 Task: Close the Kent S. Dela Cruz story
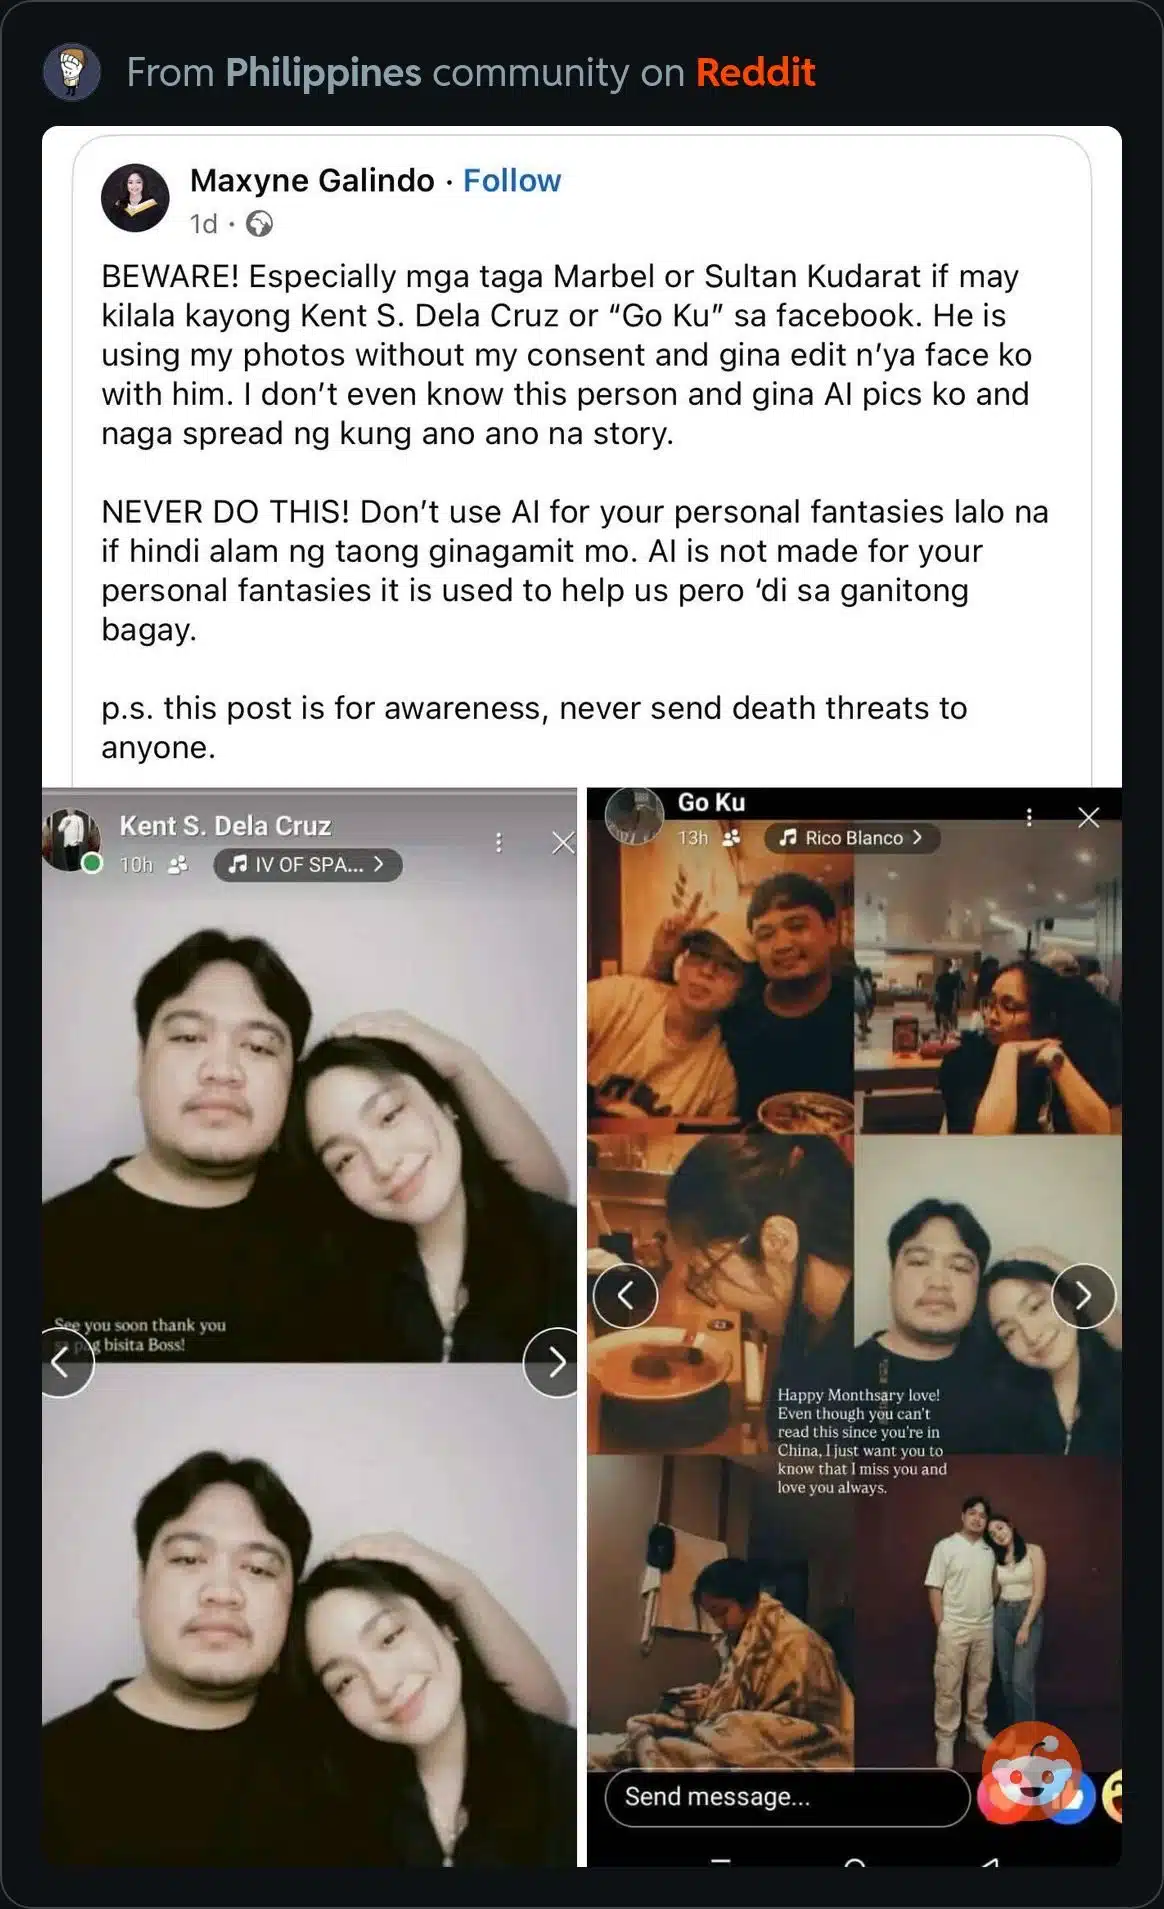coord(563,843)
